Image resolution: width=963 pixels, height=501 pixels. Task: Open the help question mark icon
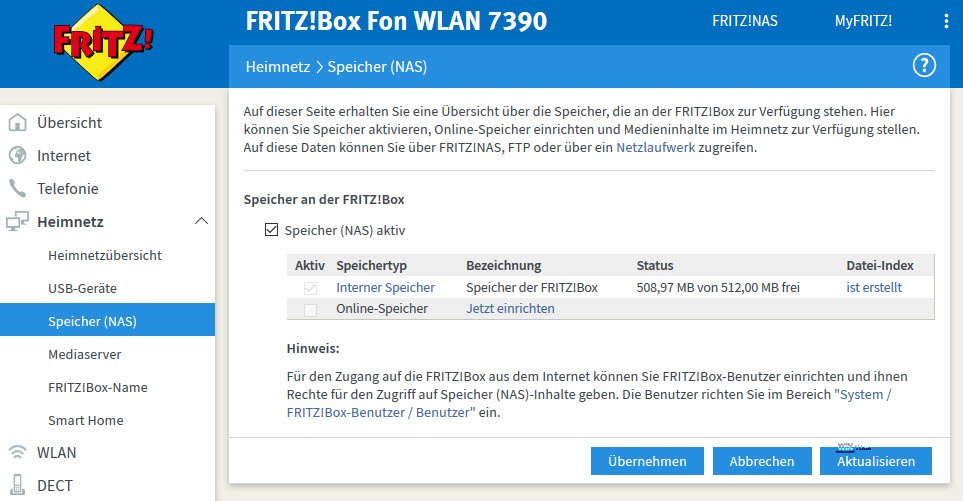point(923,66)
